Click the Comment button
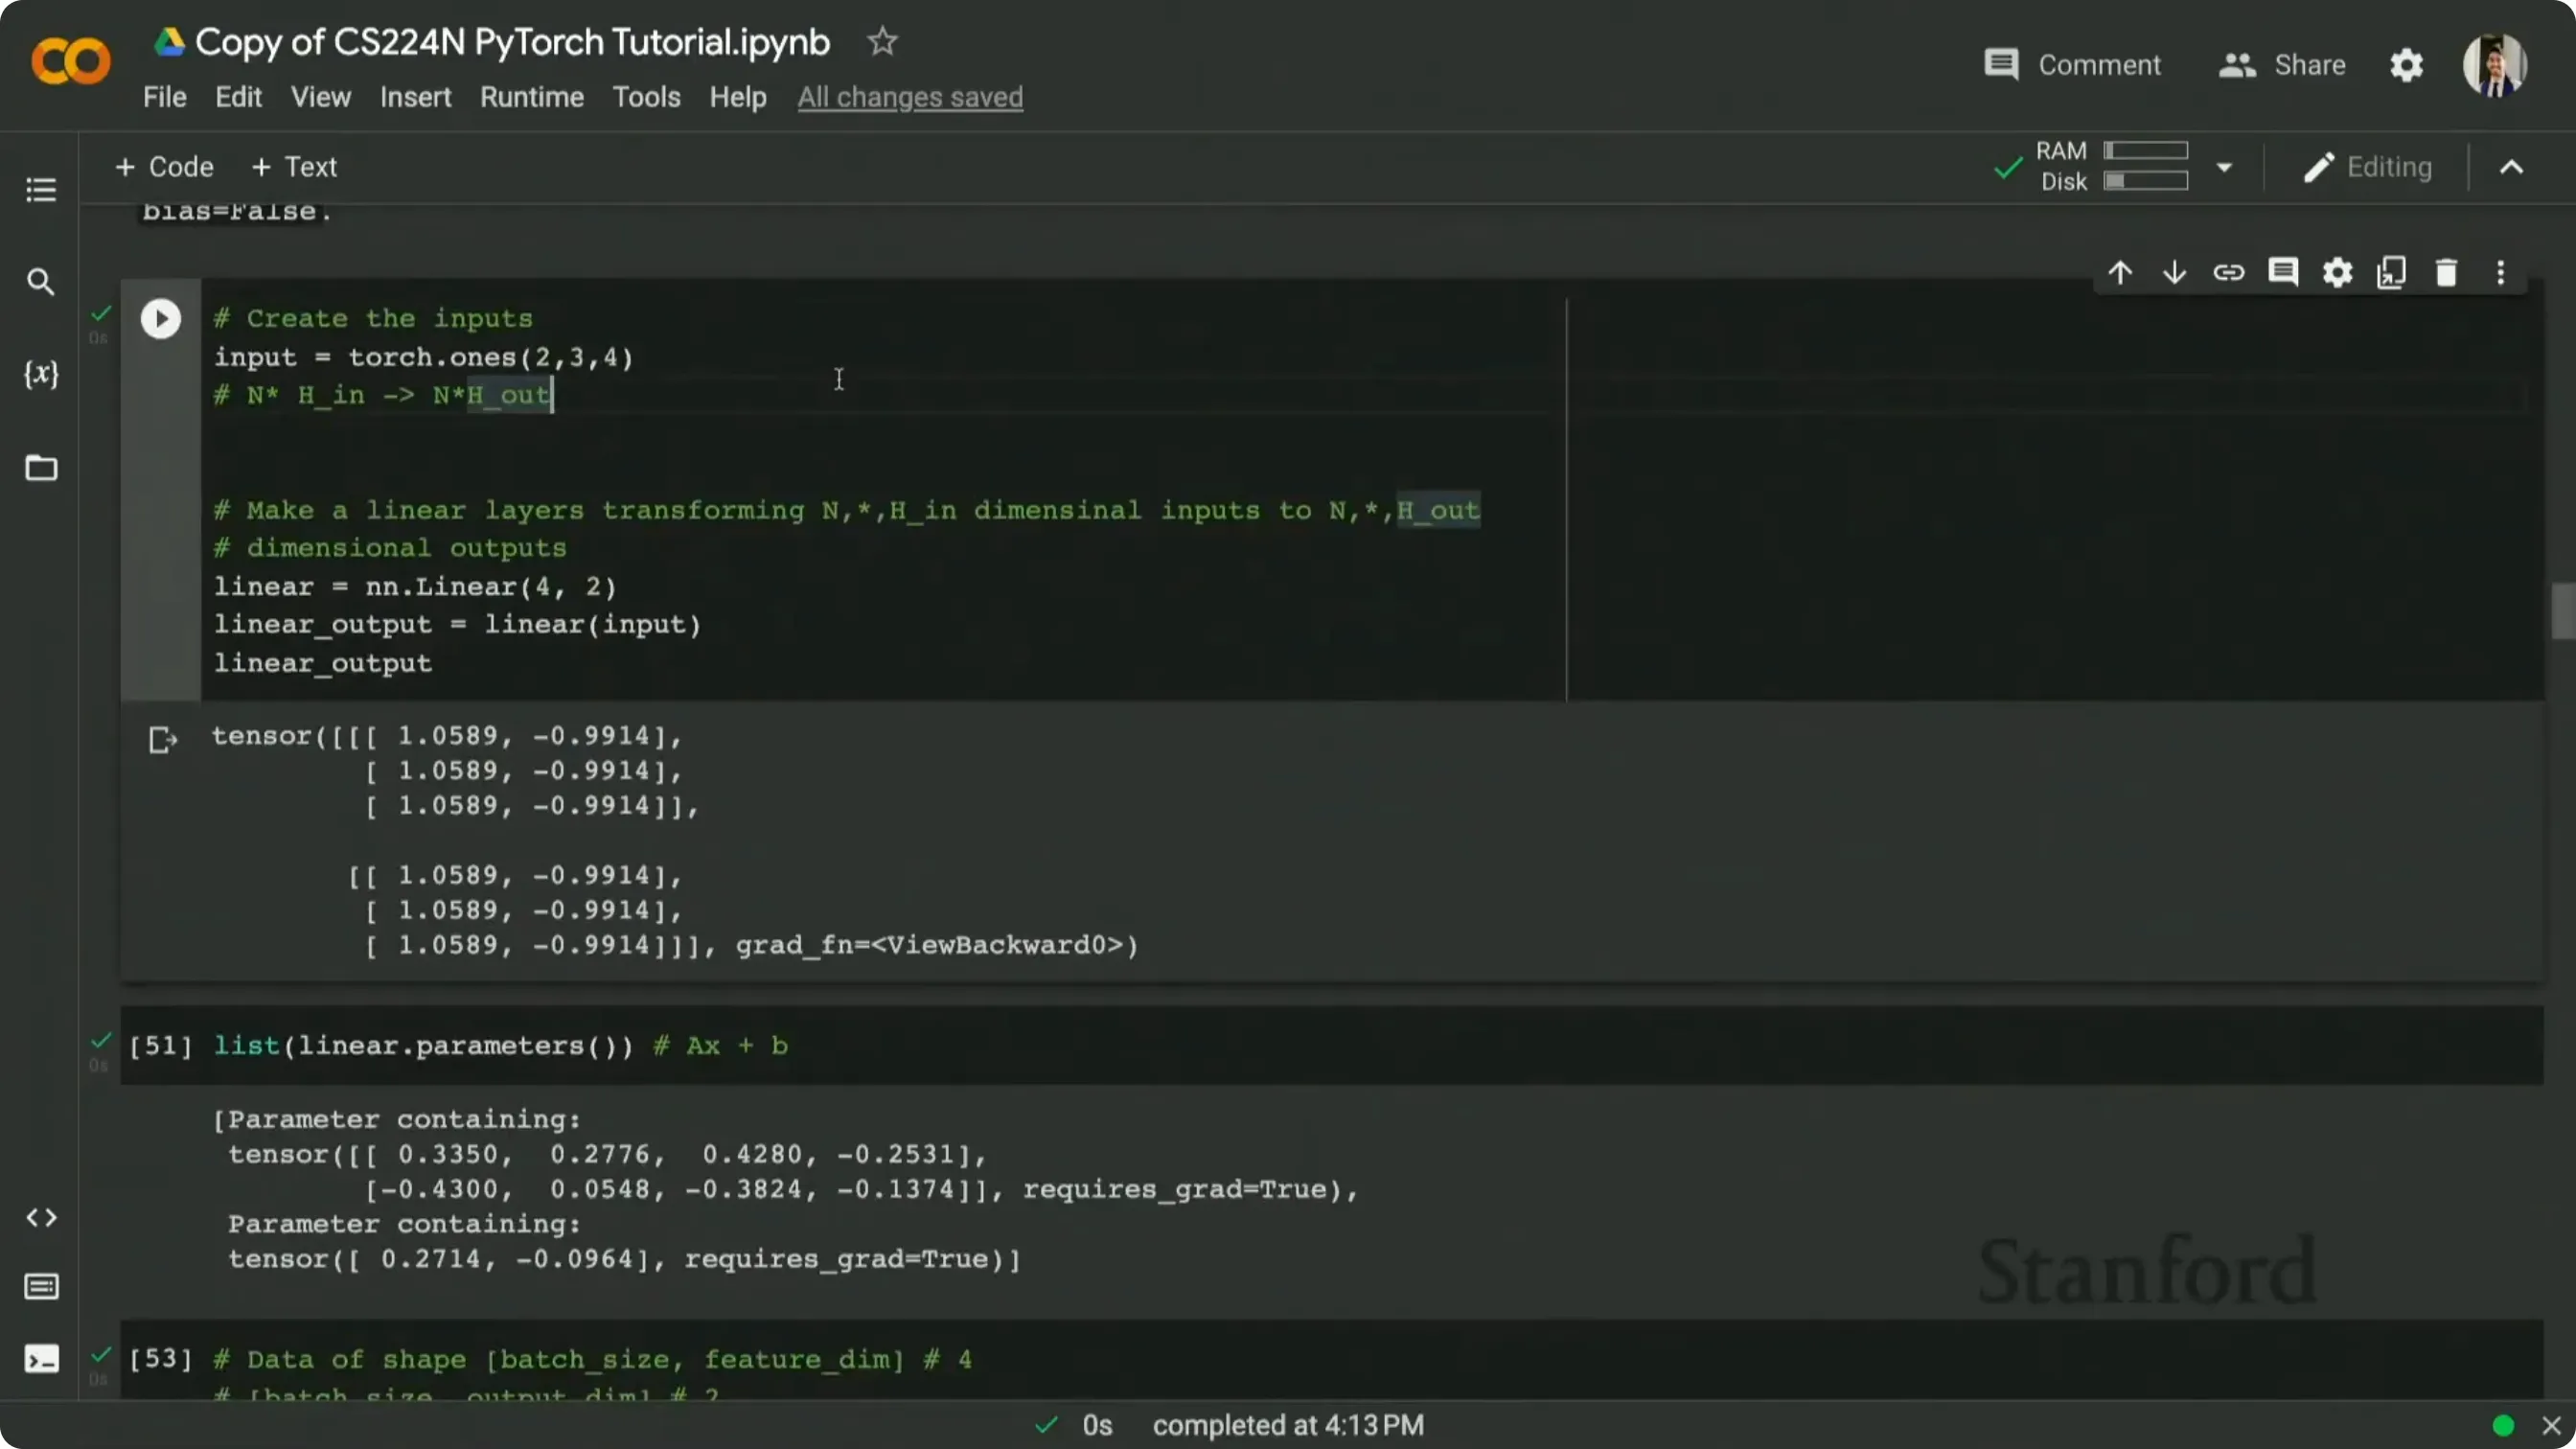Screen dimensions: 2576x1449 [x=2072, y=65]
